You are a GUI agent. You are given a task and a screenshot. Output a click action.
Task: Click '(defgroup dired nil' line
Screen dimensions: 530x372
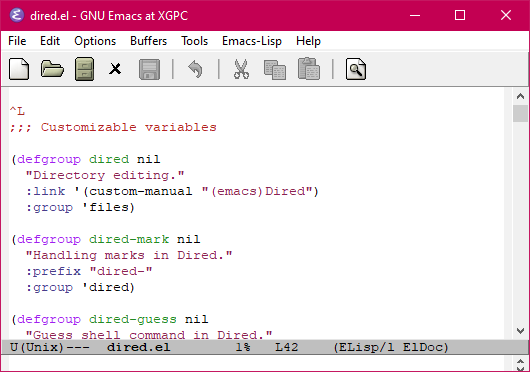point(86,159)
